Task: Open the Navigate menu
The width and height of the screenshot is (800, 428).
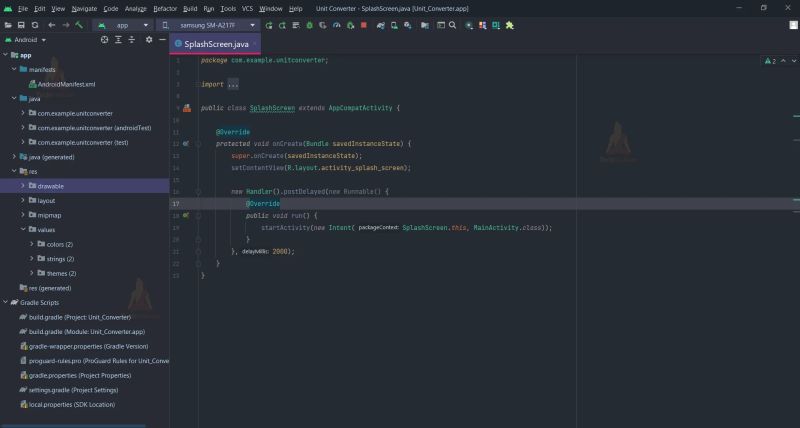Action: (84, 9)
